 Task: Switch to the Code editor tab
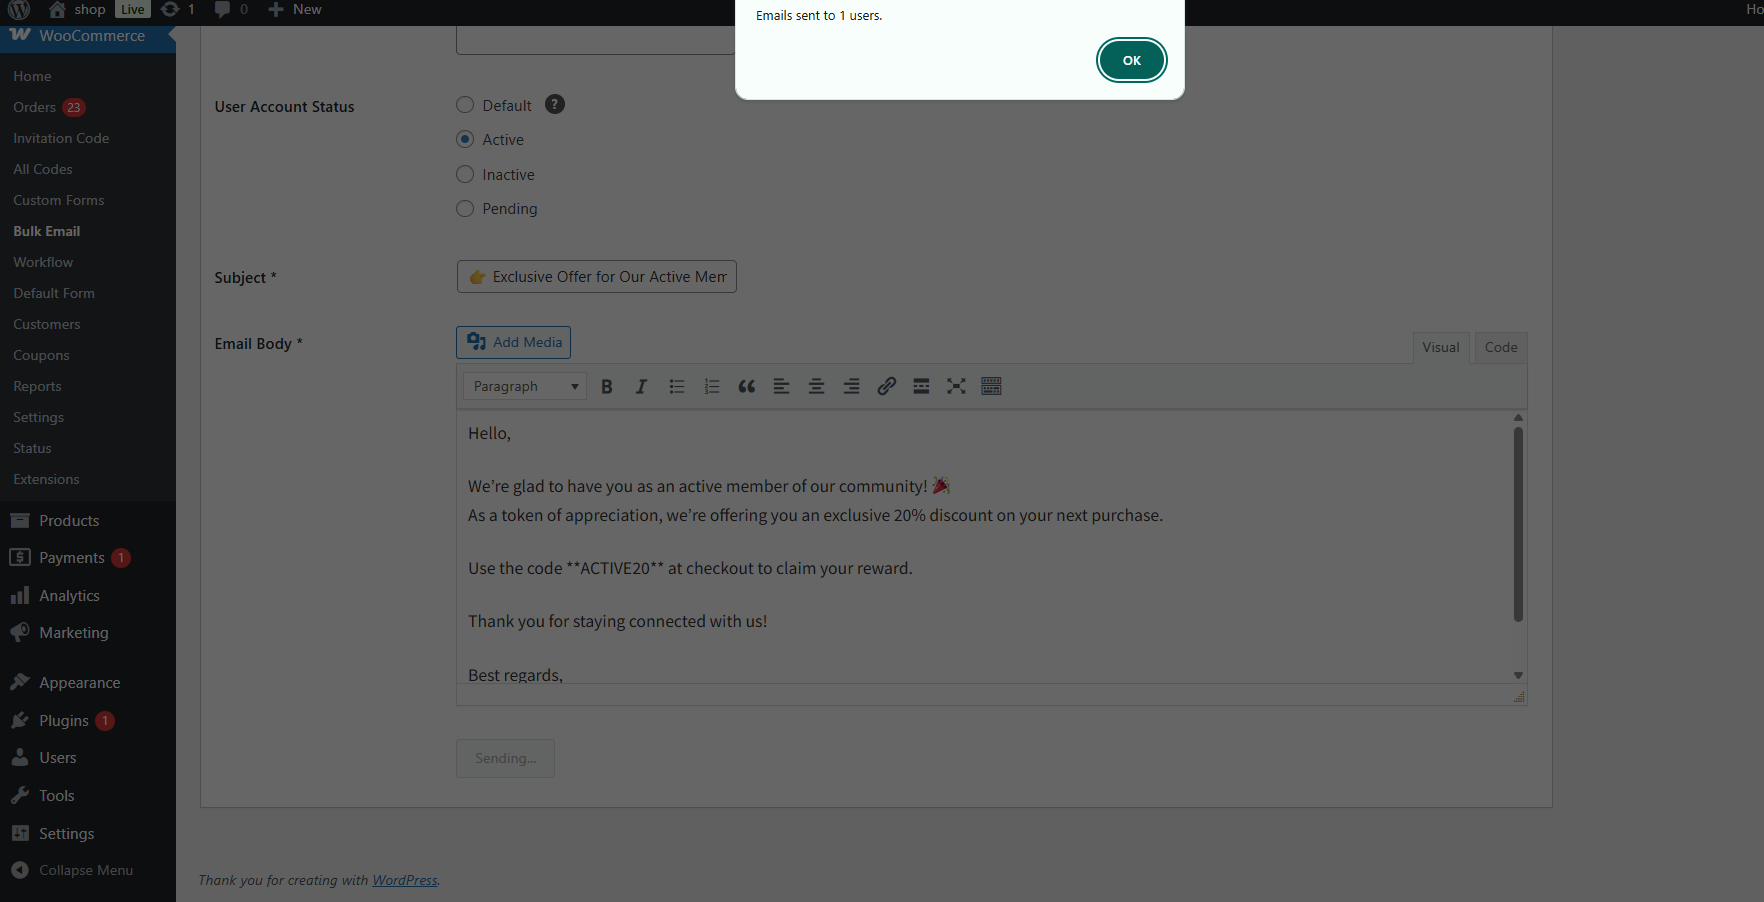(1500, 348)
